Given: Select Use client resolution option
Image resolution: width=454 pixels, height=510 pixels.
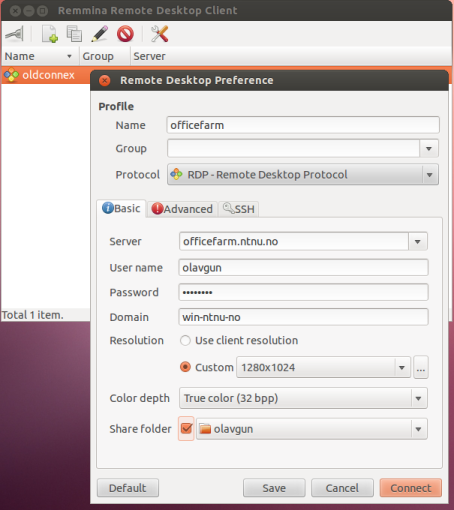Looking at the screenshot, I should coord(185,340).
